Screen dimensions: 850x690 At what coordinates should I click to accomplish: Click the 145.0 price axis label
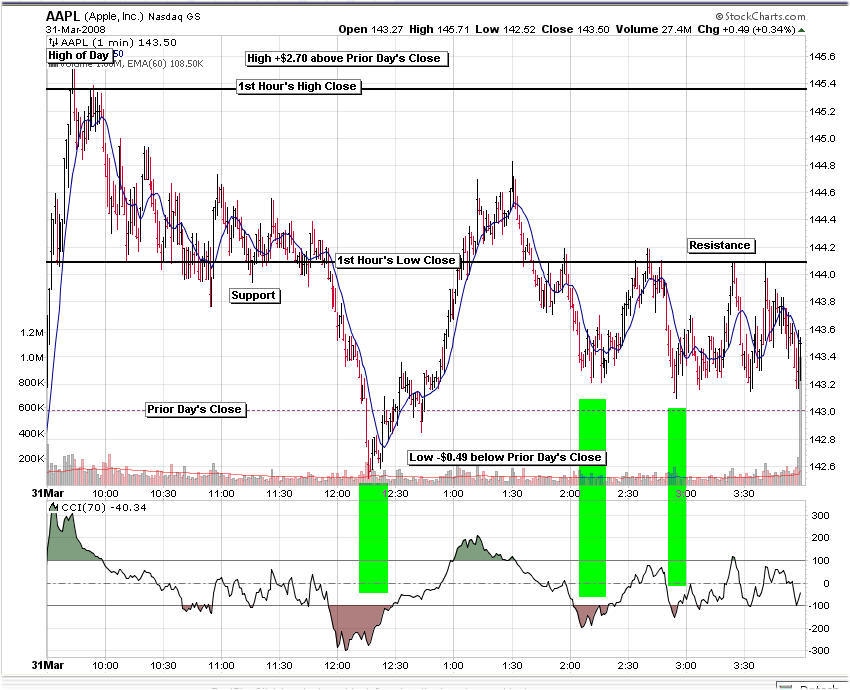pos(822,139)
